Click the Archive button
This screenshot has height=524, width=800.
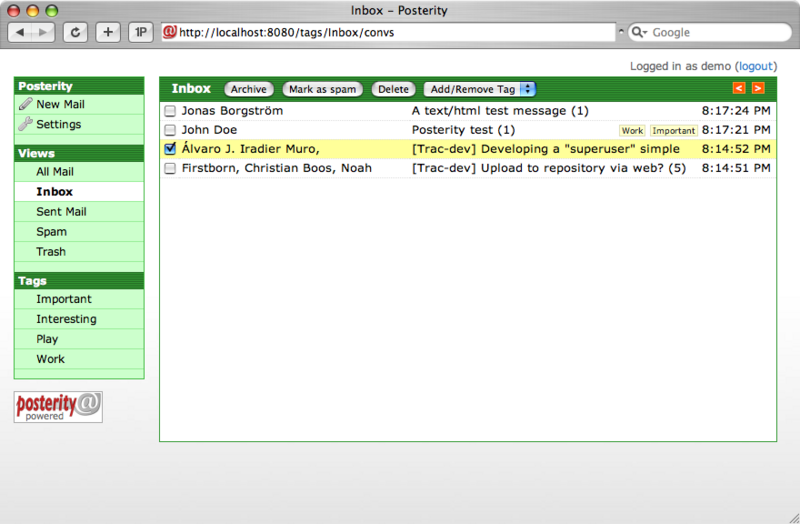point(248,89)
